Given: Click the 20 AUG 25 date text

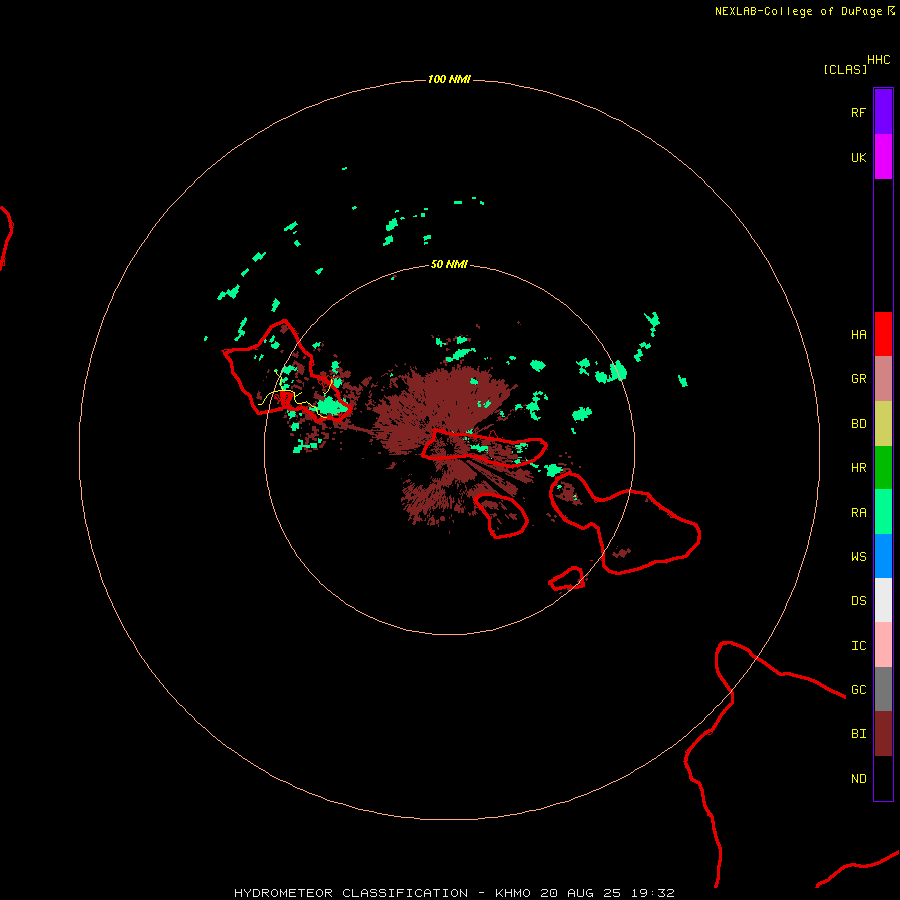Looking at the screenshot, I should tap(580, 893).
